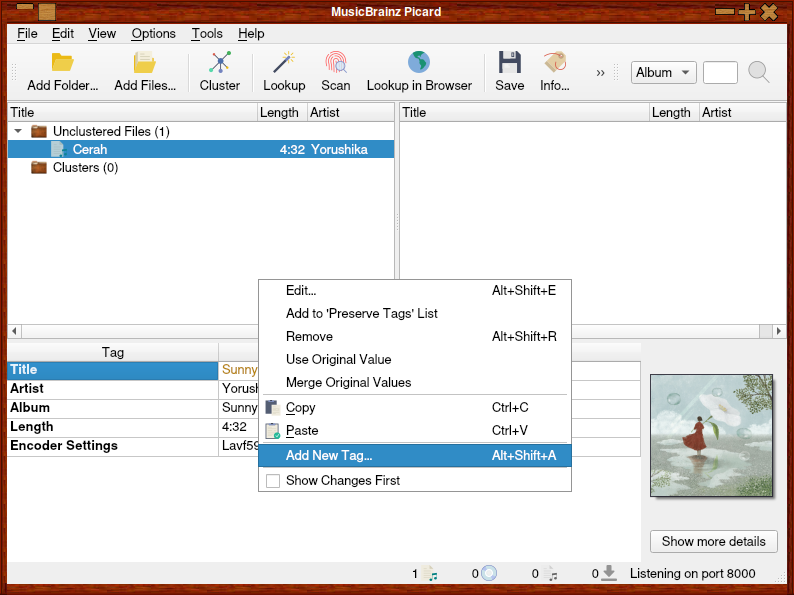Click the Scan fingerprint icon
The height and width of the screenshot is (595, 794).
tap(336, 63)
